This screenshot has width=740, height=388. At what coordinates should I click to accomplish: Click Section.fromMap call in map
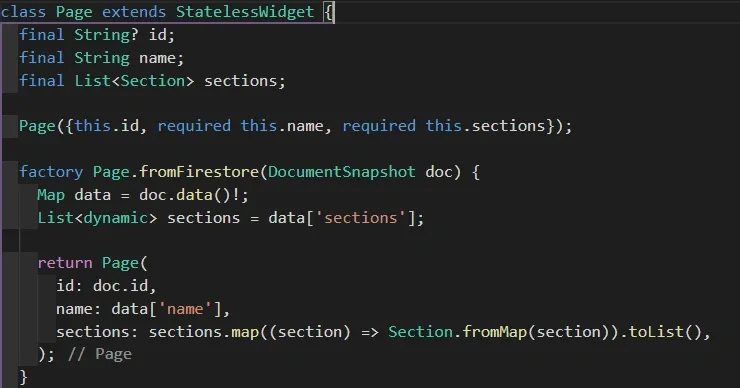(457, 332)
